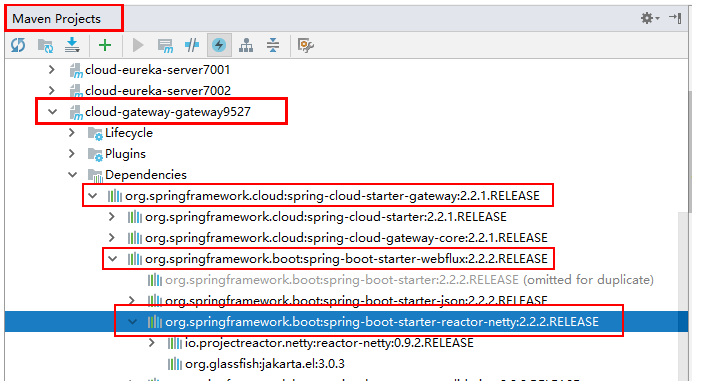The image size is (713, 381).
Task: Show dependencies diagram icon
Action: [x=246, y=45]
